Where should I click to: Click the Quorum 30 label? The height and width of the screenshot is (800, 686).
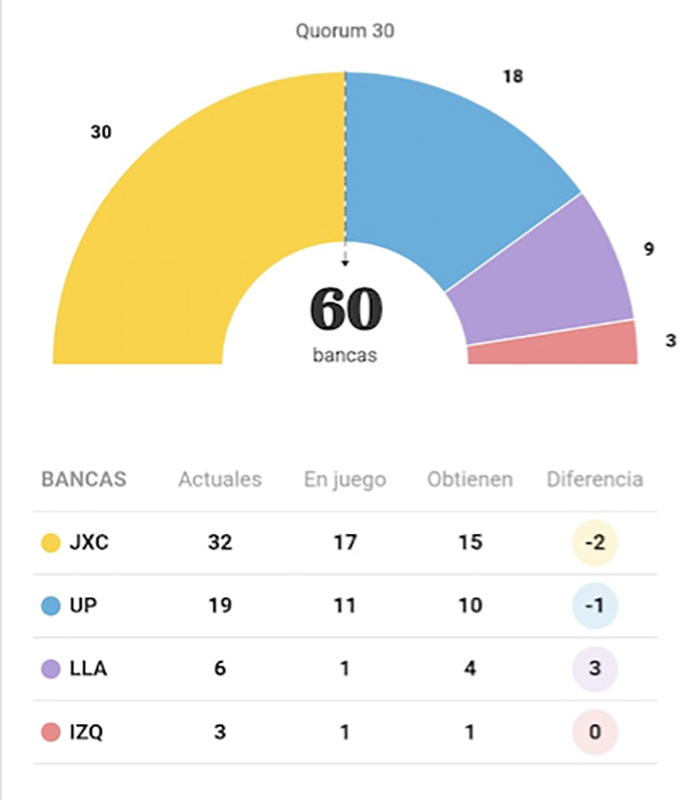(345, 31)
